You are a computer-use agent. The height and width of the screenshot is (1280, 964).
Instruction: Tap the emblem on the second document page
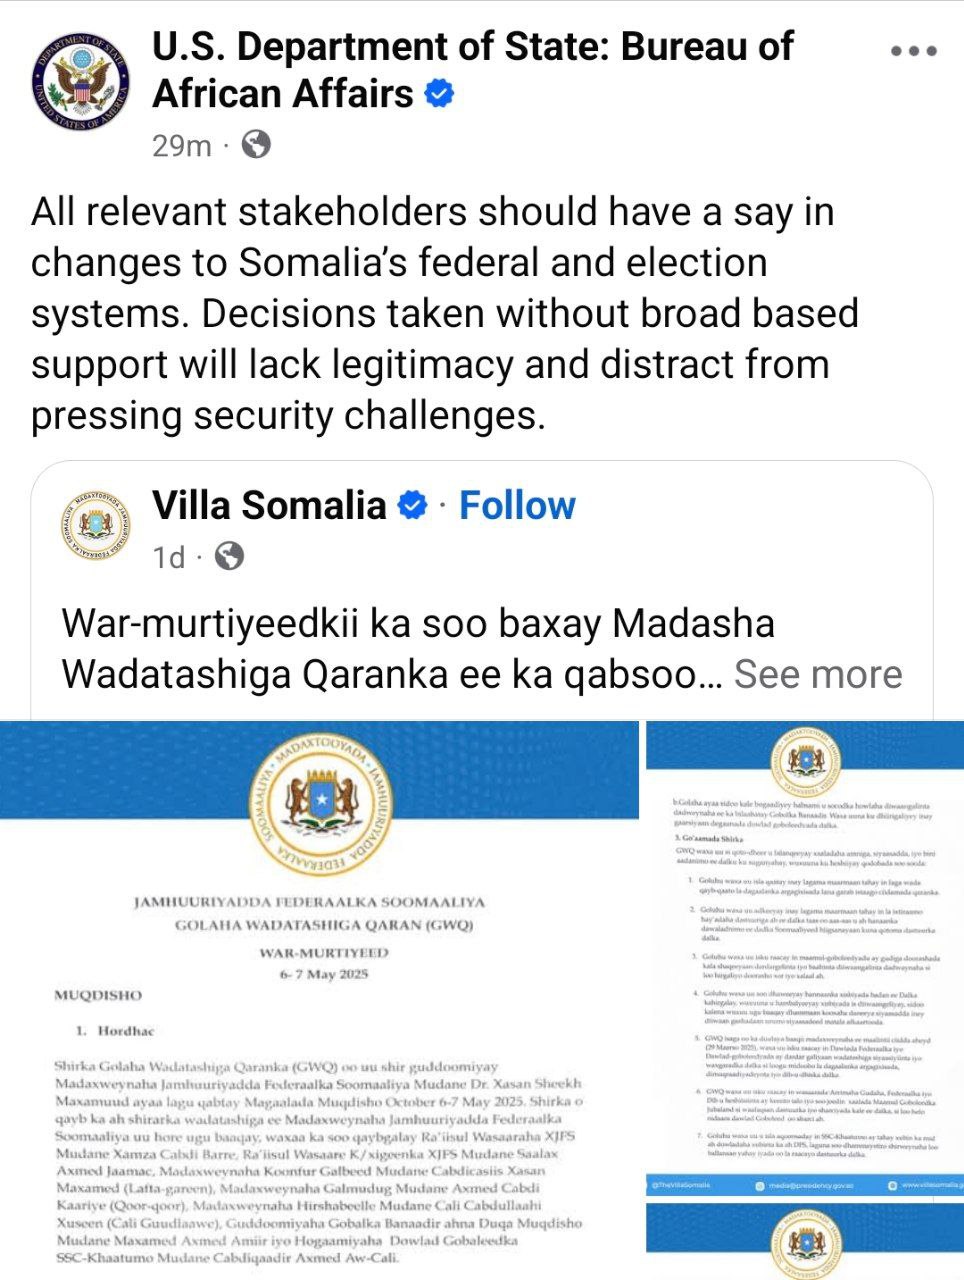[805, 762]
